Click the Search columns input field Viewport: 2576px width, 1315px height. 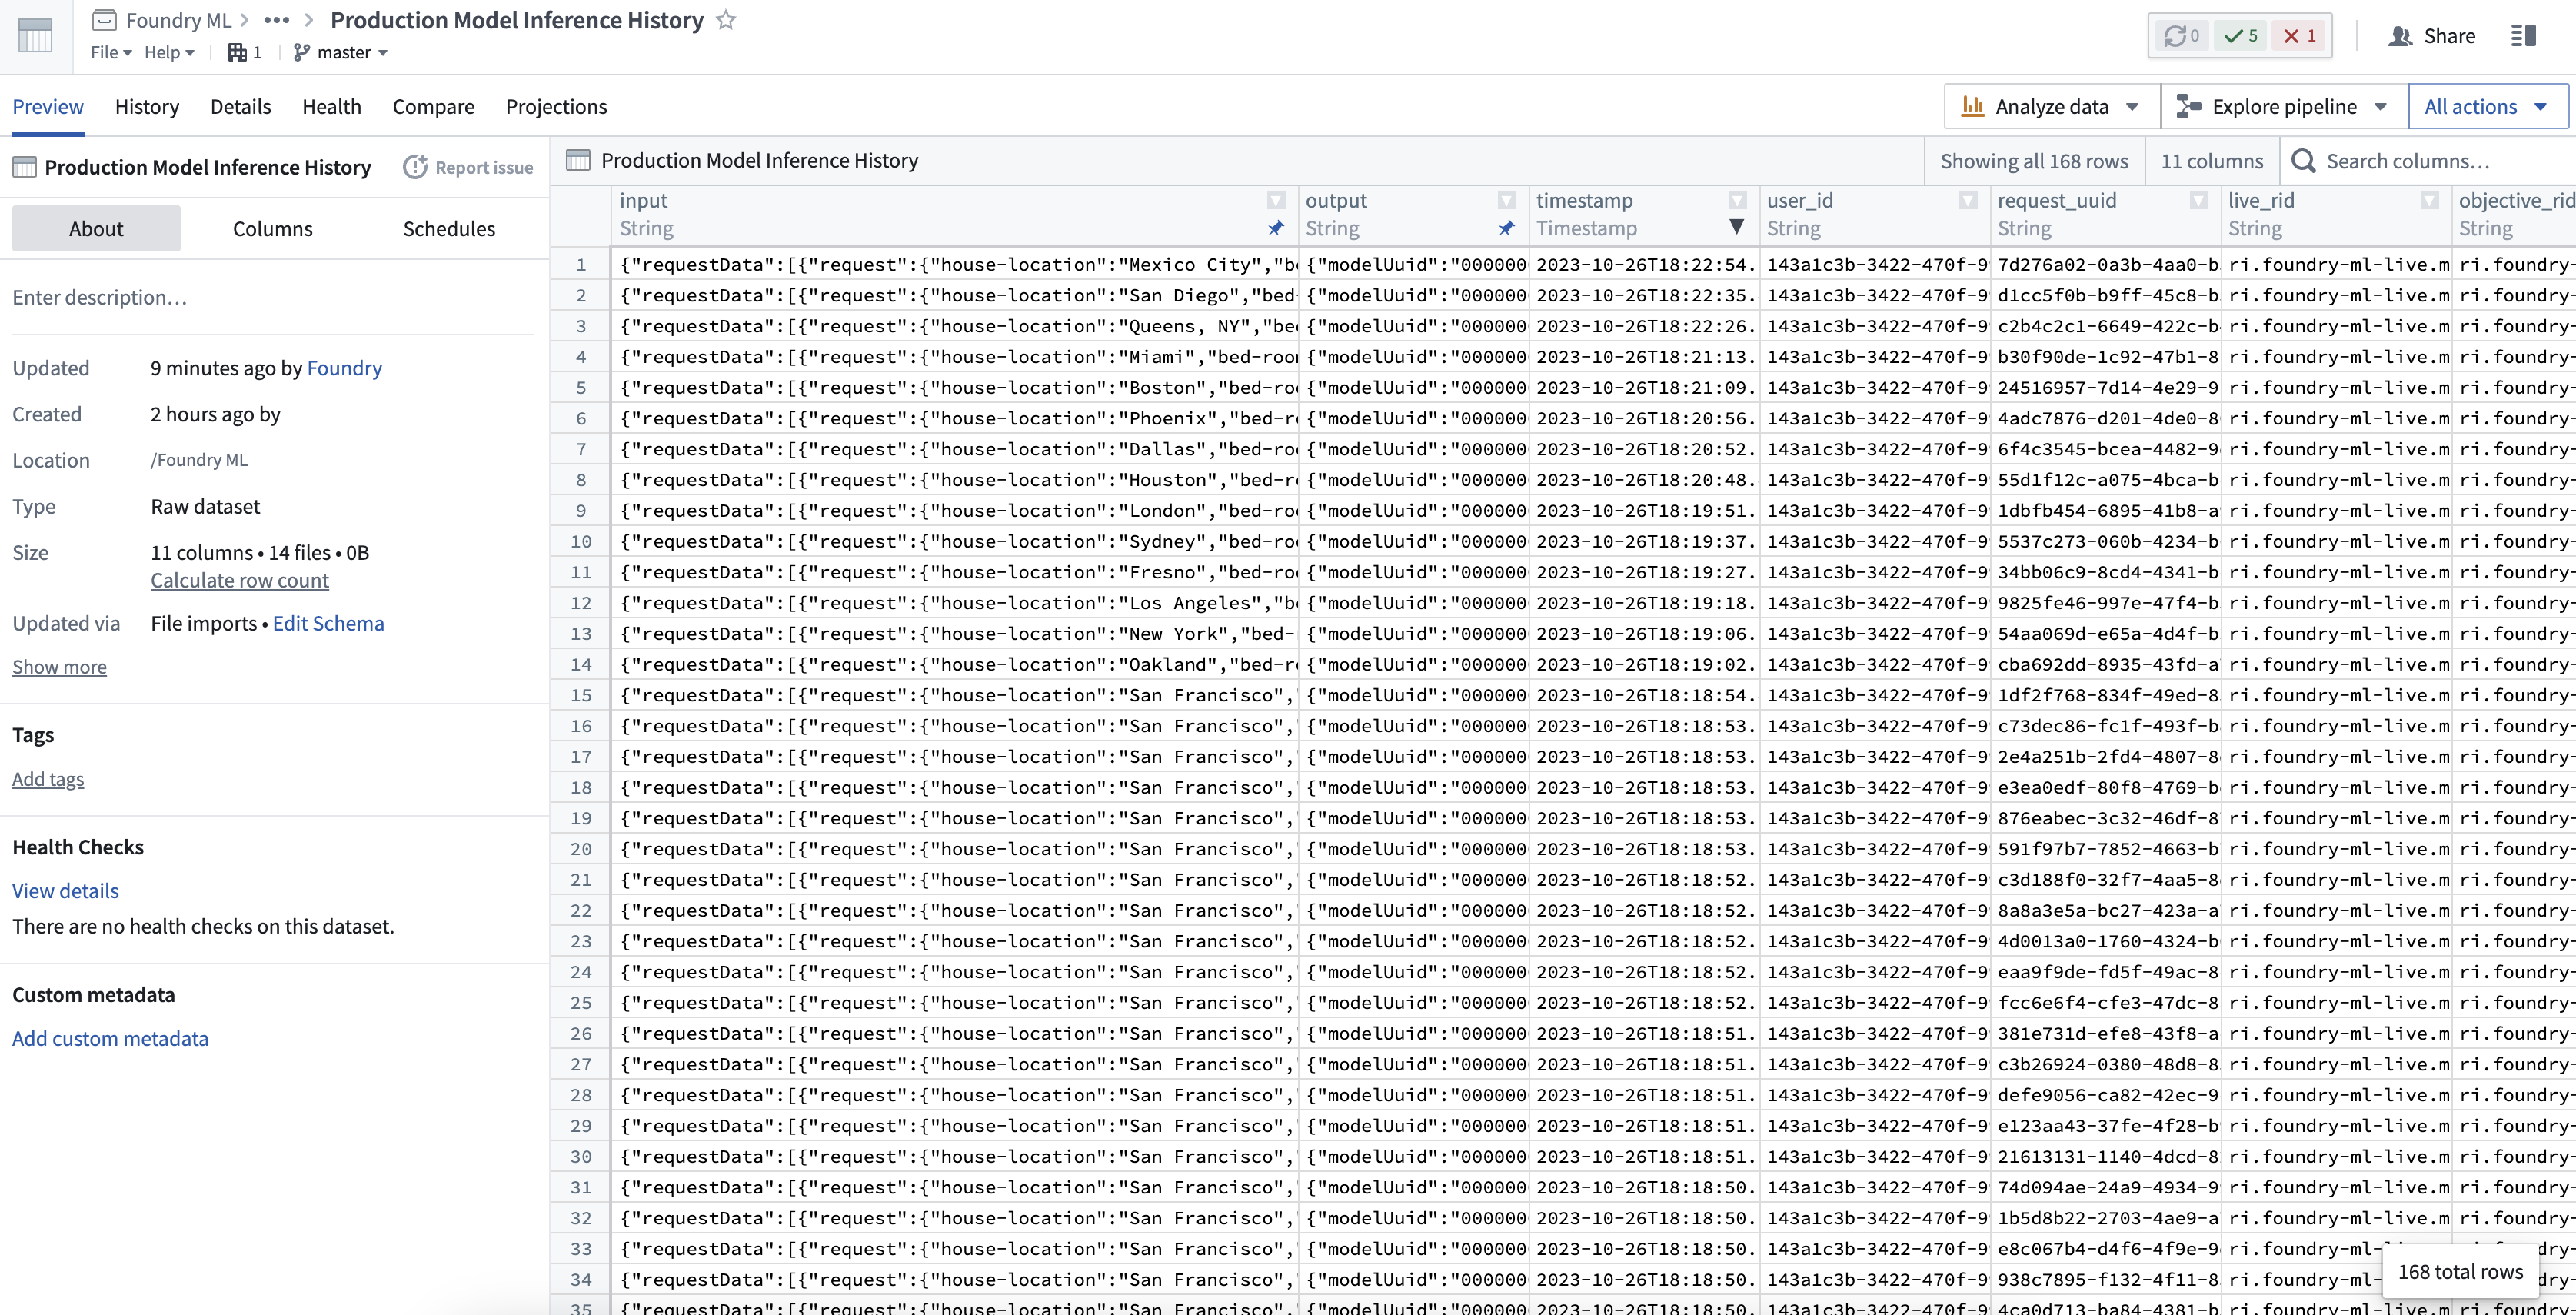tap(2428, 161)
